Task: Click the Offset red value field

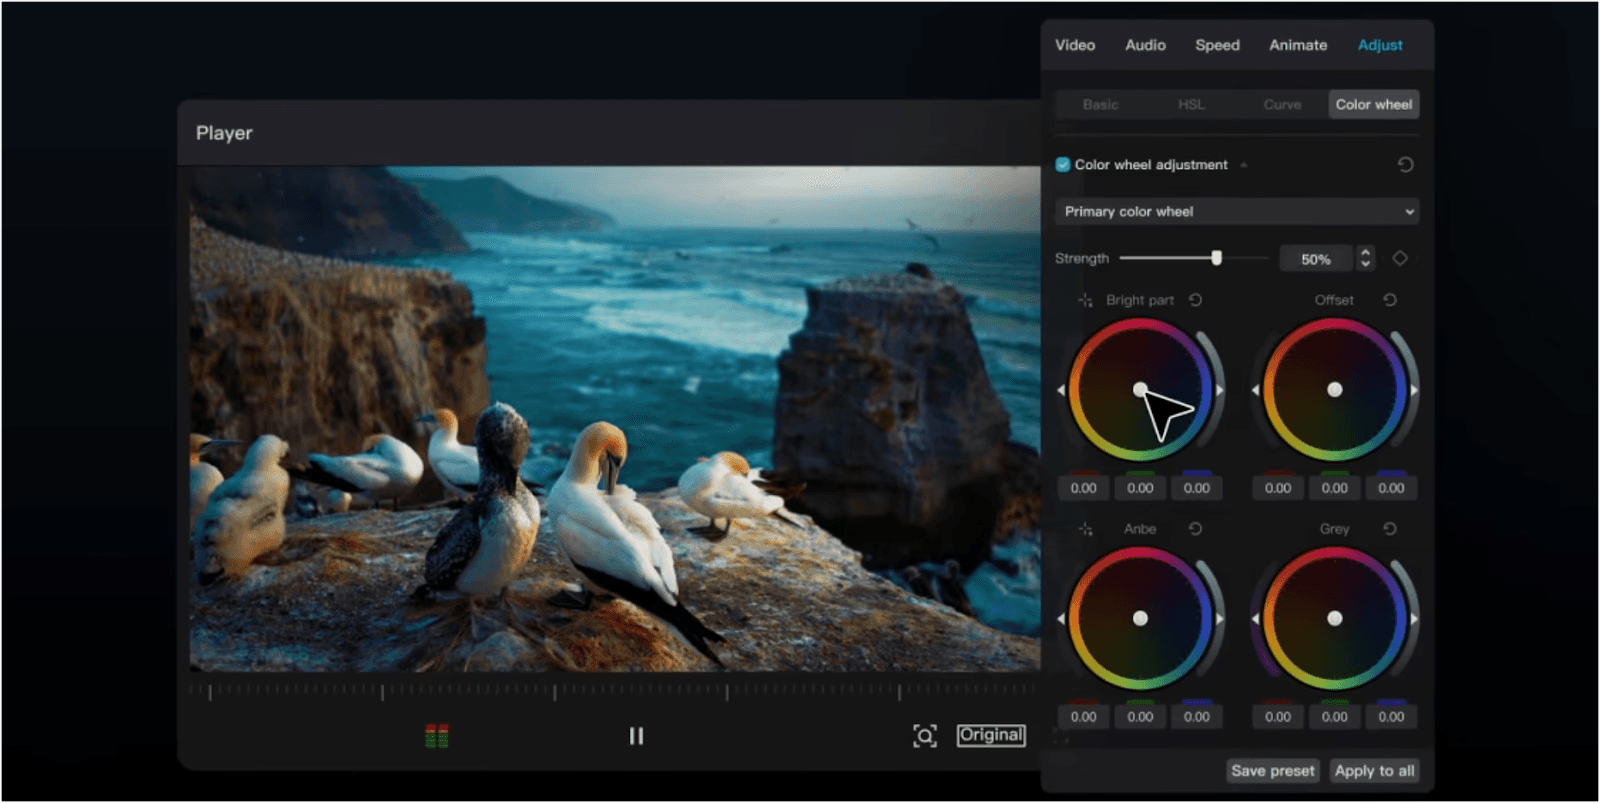Action: [1278, 488]
